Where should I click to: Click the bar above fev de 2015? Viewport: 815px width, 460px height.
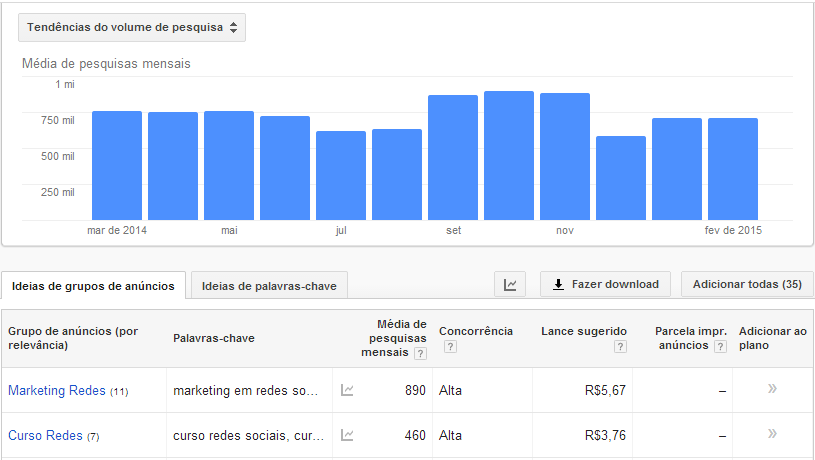(x=733, y=168)
